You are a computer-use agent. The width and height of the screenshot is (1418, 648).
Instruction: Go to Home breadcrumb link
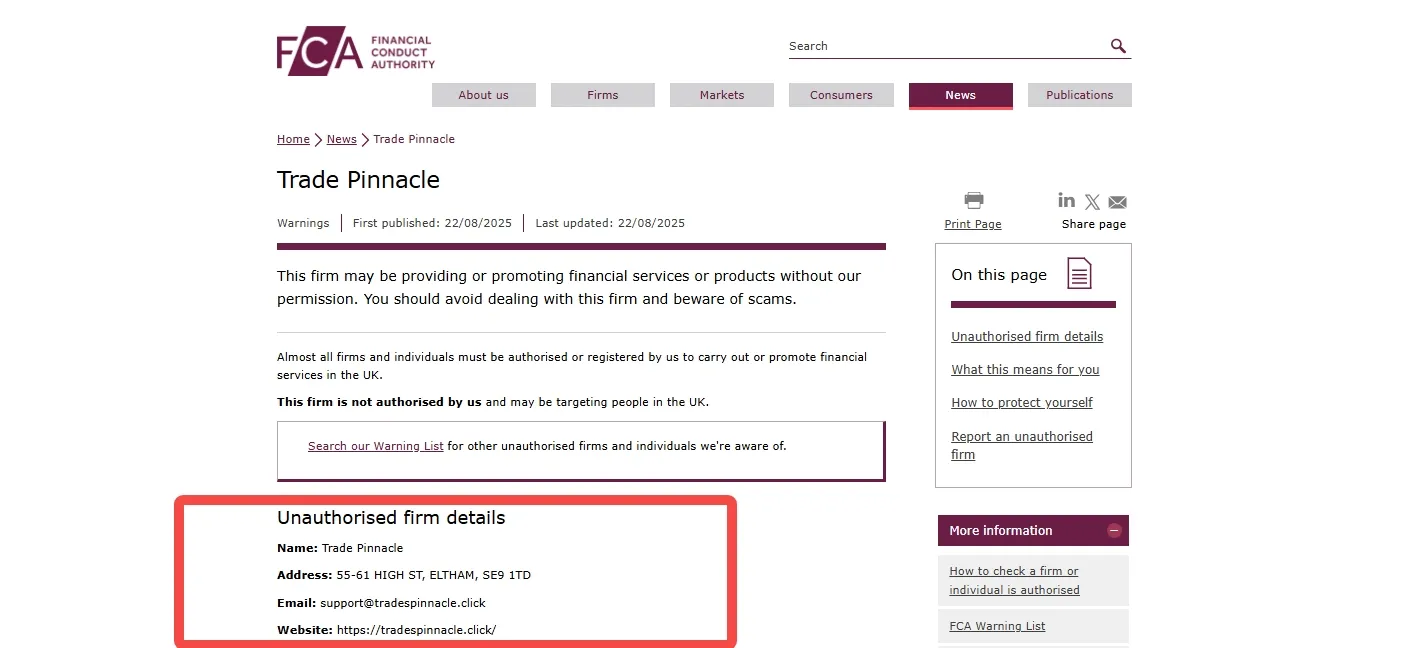tap(293, 139)
